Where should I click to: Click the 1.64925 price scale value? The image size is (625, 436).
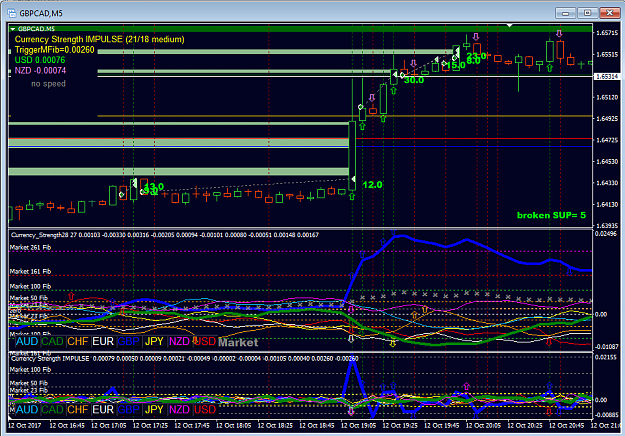tap(607, 119)
